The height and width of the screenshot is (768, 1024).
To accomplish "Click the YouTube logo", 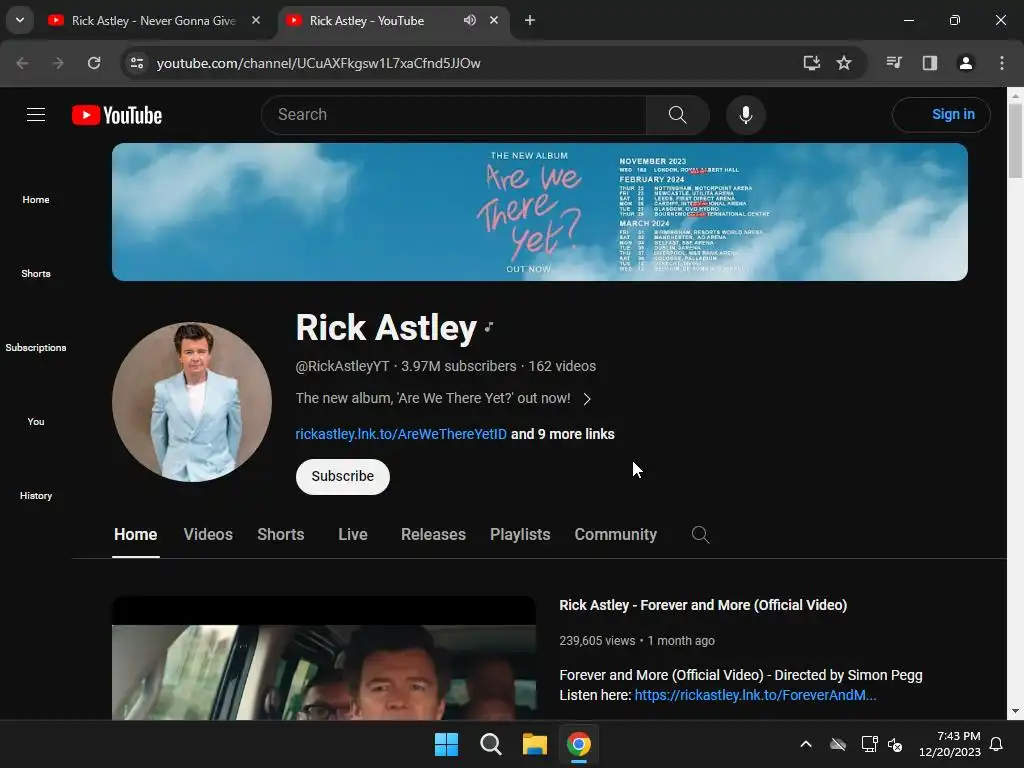I will click(117, 115).
